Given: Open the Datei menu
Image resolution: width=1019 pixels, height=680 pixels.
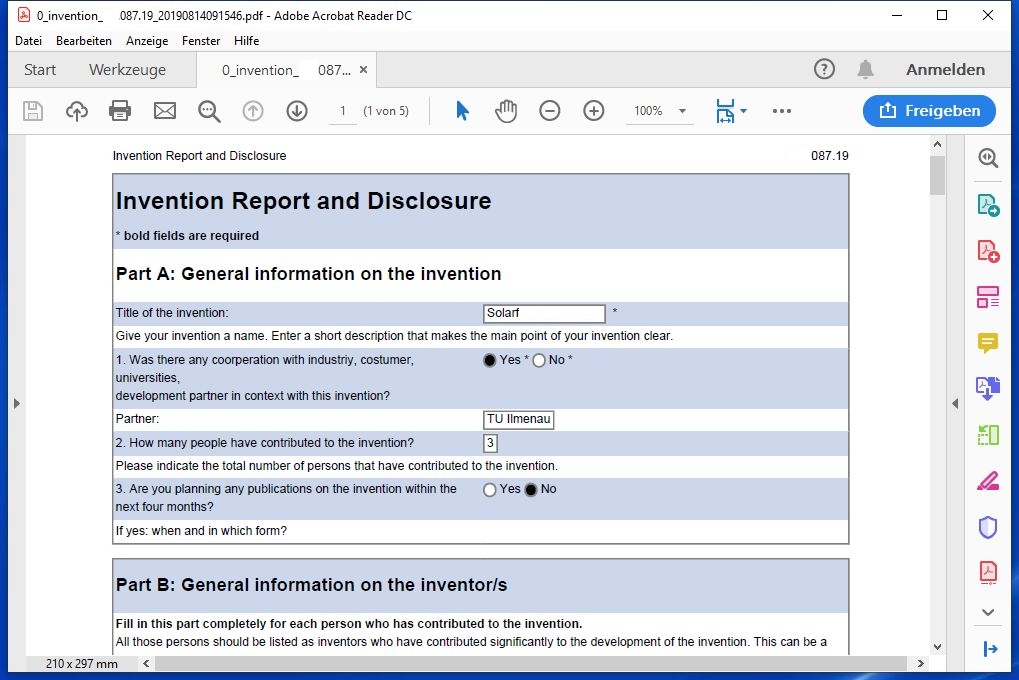Looking at the screenshot, I should (x=29, y=41).
